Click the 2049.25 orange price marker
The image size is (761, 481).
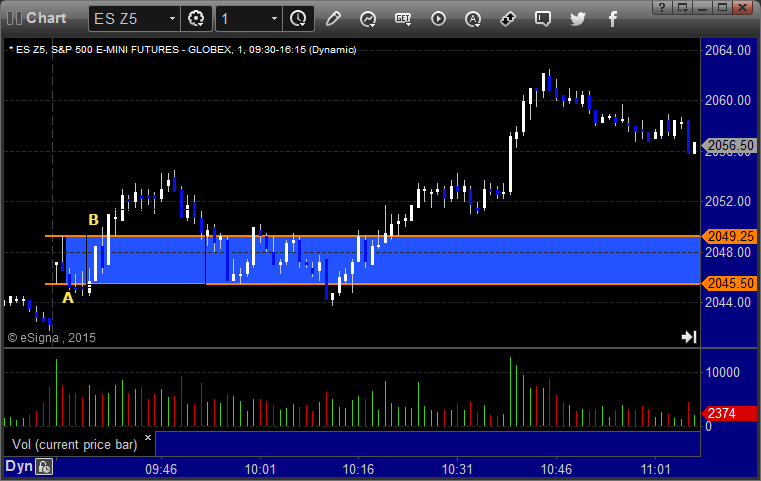(729, 236)
